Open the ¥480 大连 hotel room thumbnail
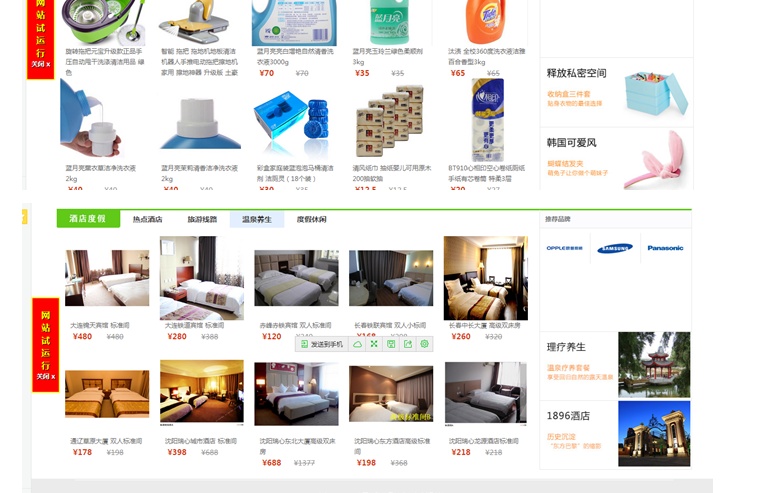The height and width of the screenshot is (493, 781). pyautogui.click(x=107, y=278)
